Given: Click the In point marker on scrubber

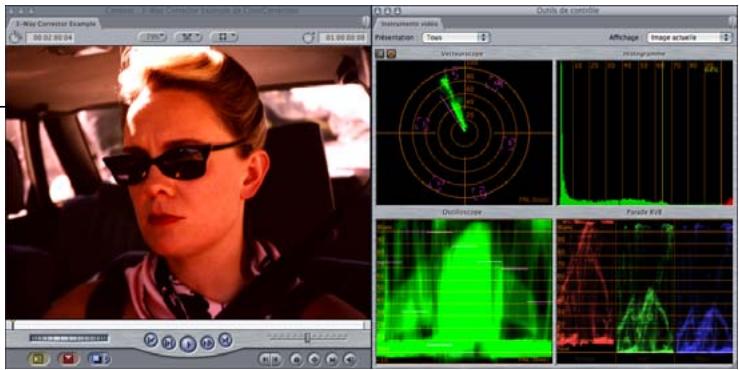Looking at the screenshot, I should pos(12,325).
